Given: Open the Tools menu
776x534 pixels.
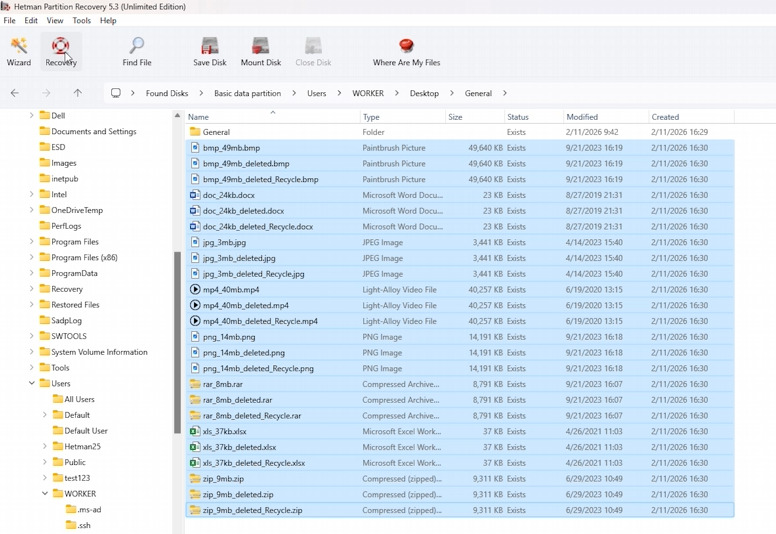Looking at the screenshot, I should tap(82, 20).
